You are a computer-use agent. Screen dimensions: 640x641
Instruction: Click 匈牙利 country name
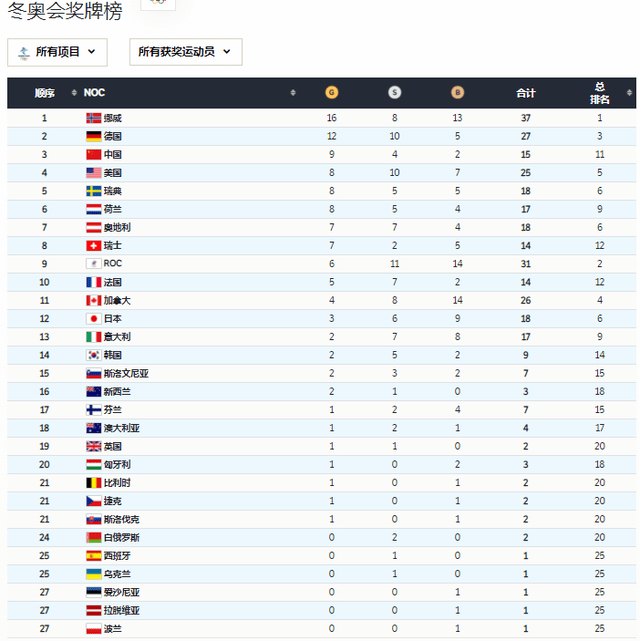pos(117,464)
